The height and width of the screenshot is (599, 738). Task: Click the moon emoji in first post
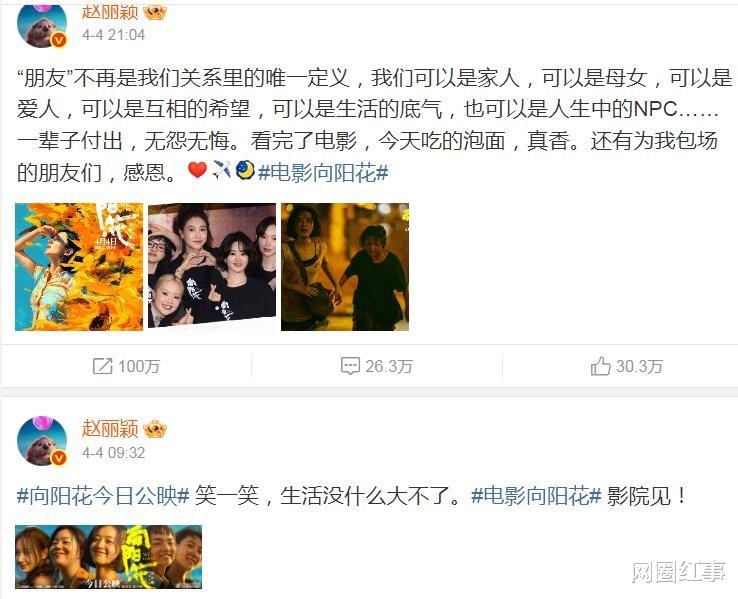point(245,170)
